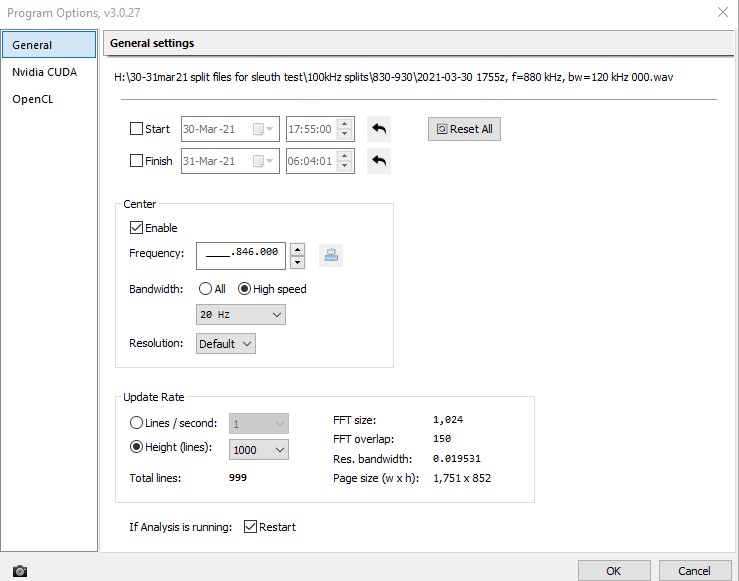Increase Start time with up spinner arrow
This screenshot has height=581, width=739.
click(x=345, y=124)
